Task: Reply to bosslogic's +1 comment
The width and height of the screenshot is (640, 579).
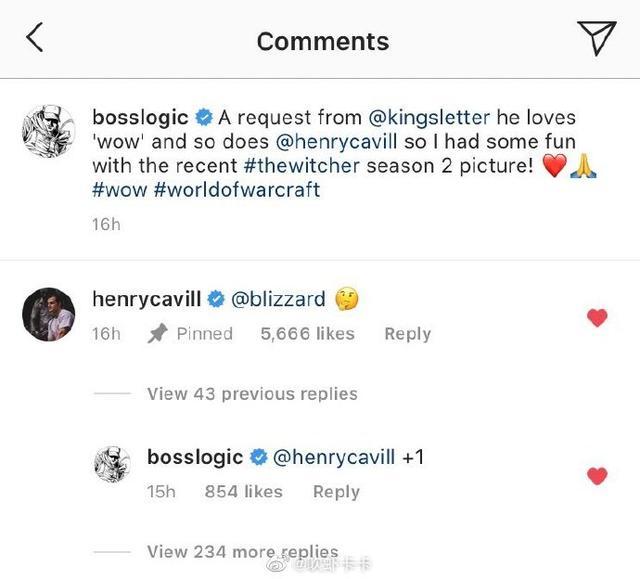Action: [336, 492]
